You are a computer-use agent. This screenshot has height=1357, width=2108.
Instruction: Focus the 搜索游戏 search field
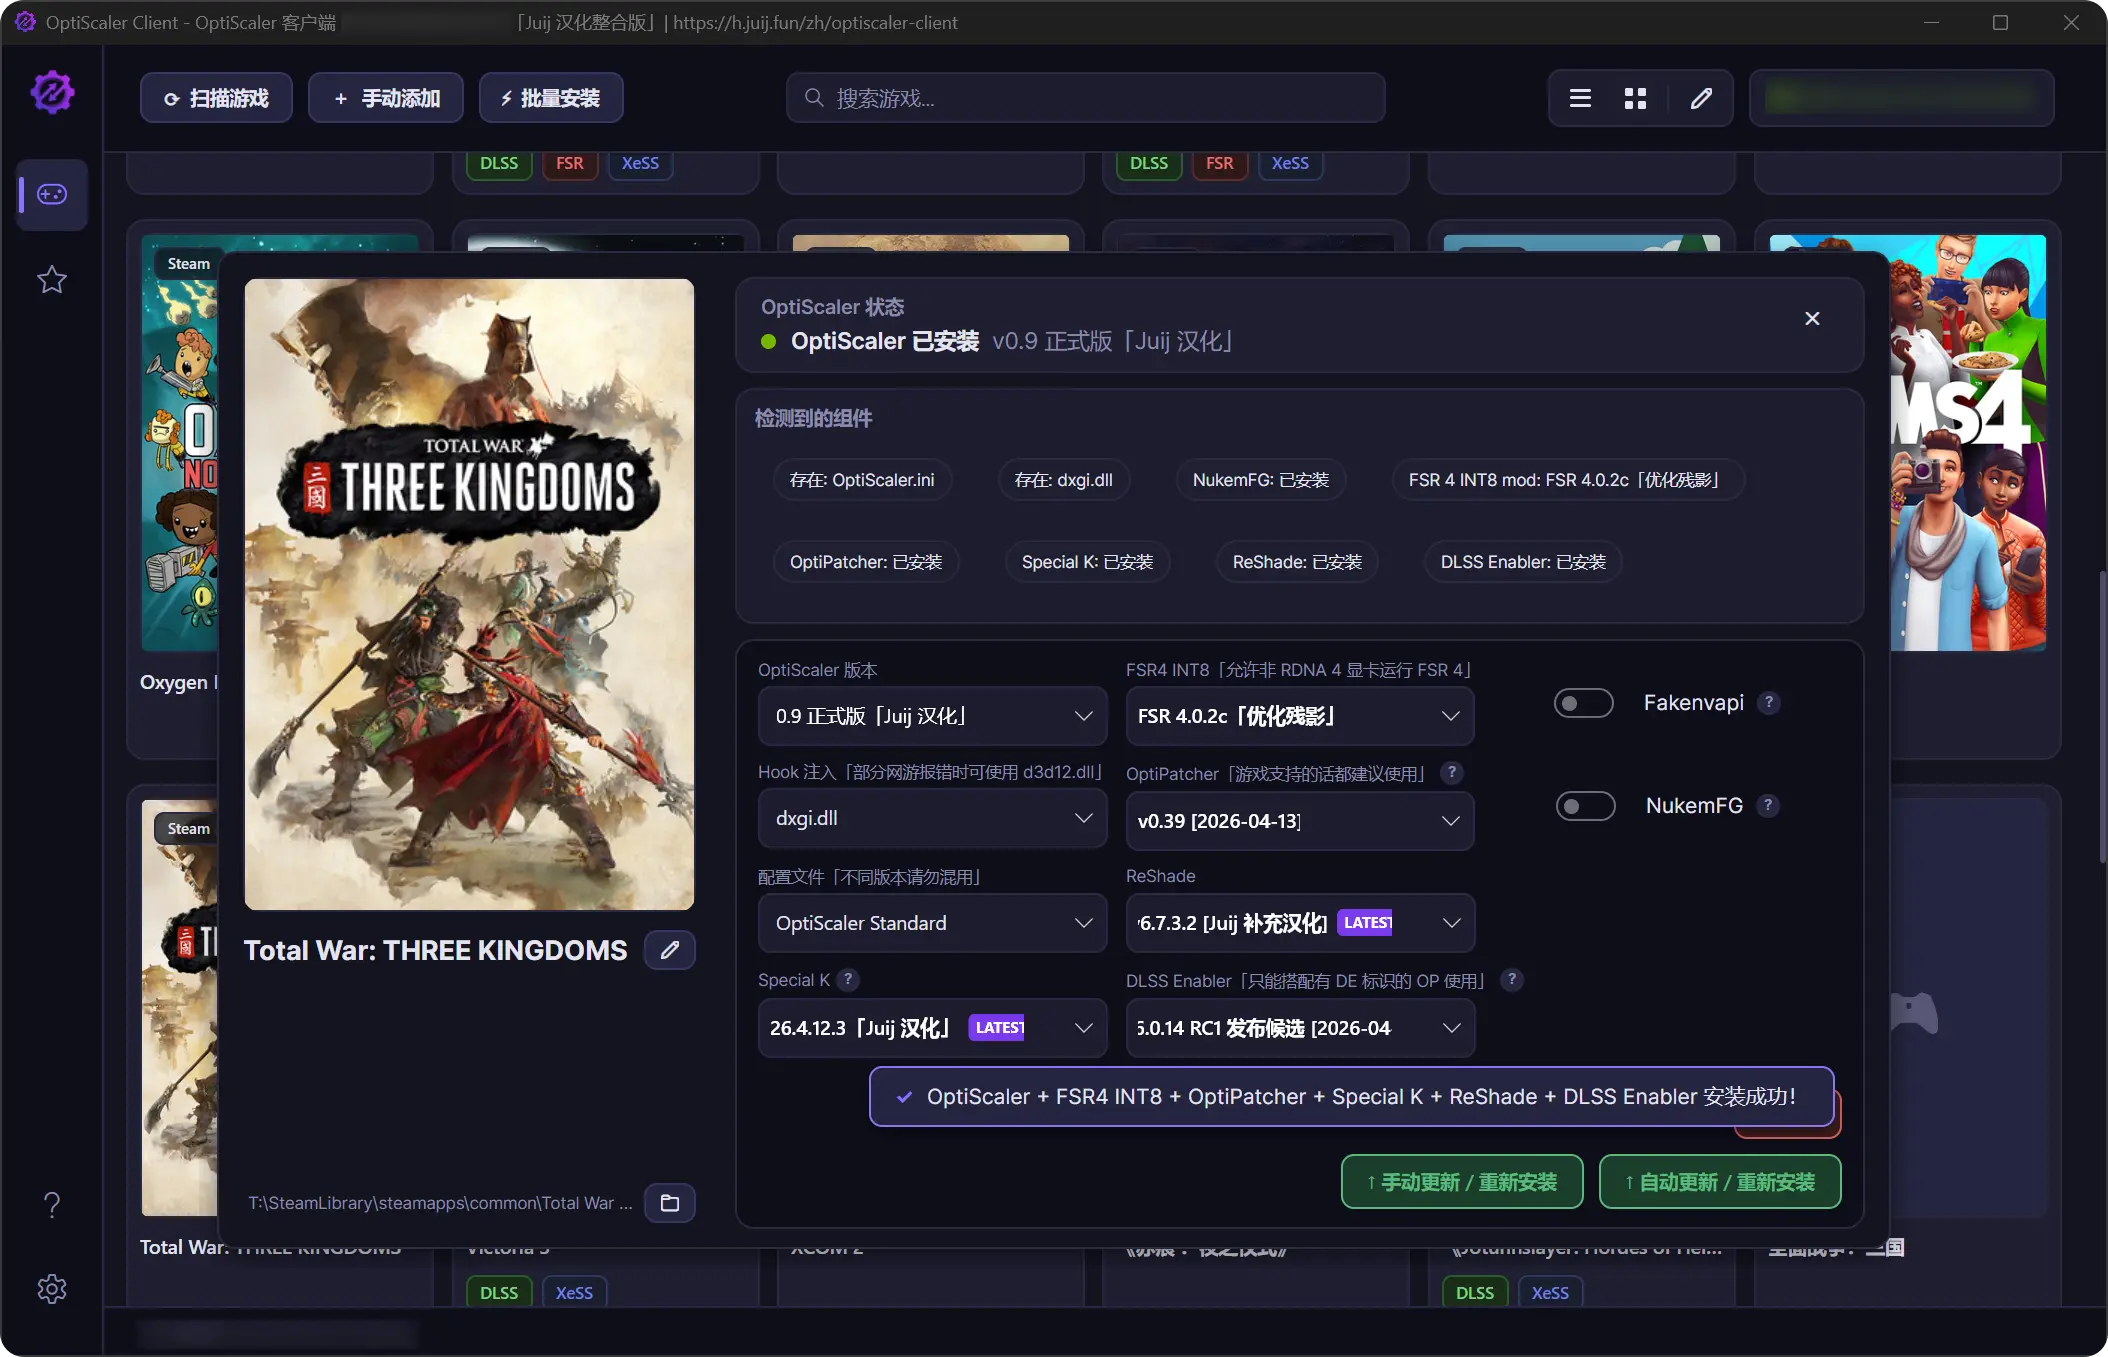[1085, 98]
